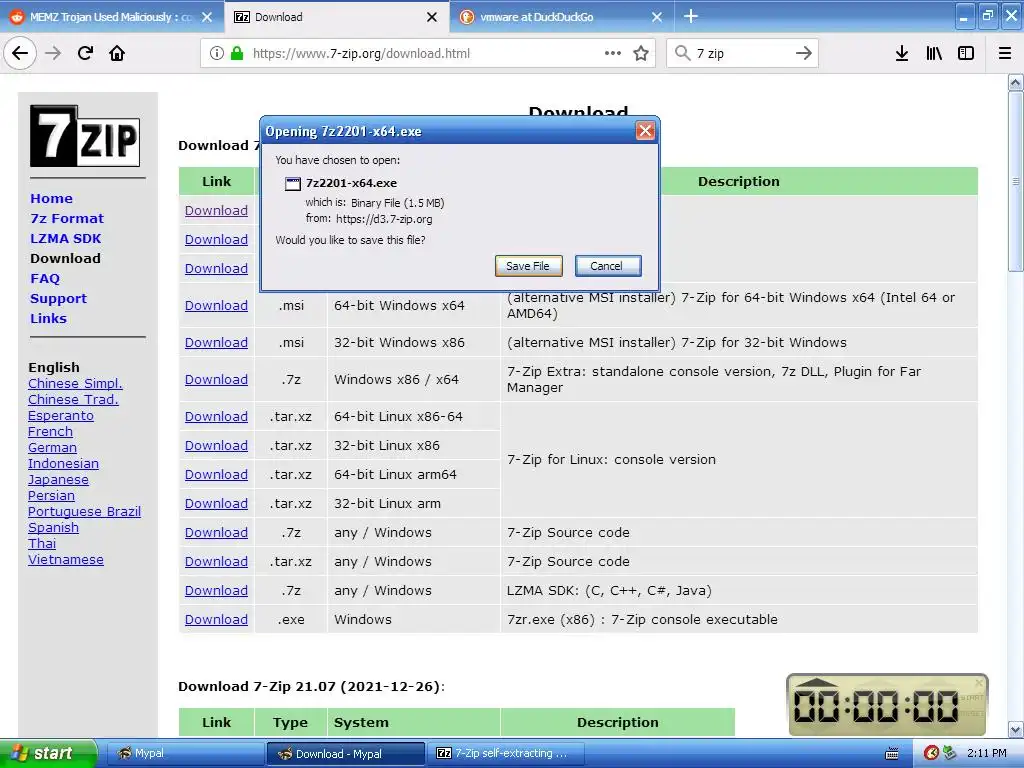Click the page scrollbar down arrow
Viewport: 1024px width, 768px height.
tap(1016, 729)
